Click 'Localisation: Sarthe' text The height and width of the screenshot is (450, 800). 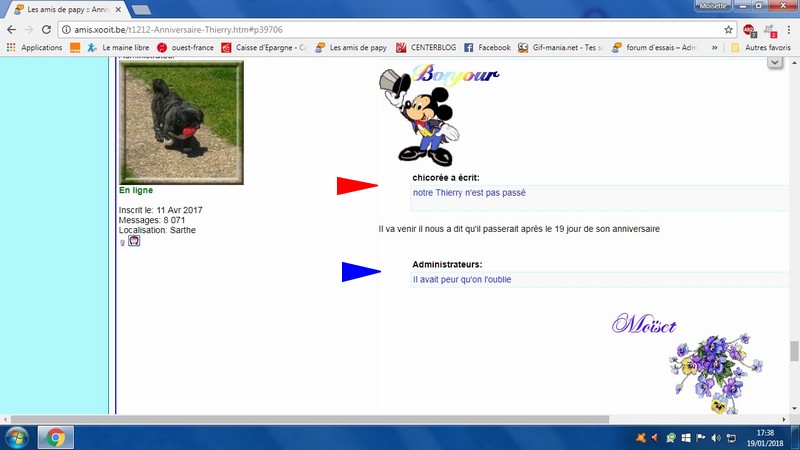click(157, 230)
